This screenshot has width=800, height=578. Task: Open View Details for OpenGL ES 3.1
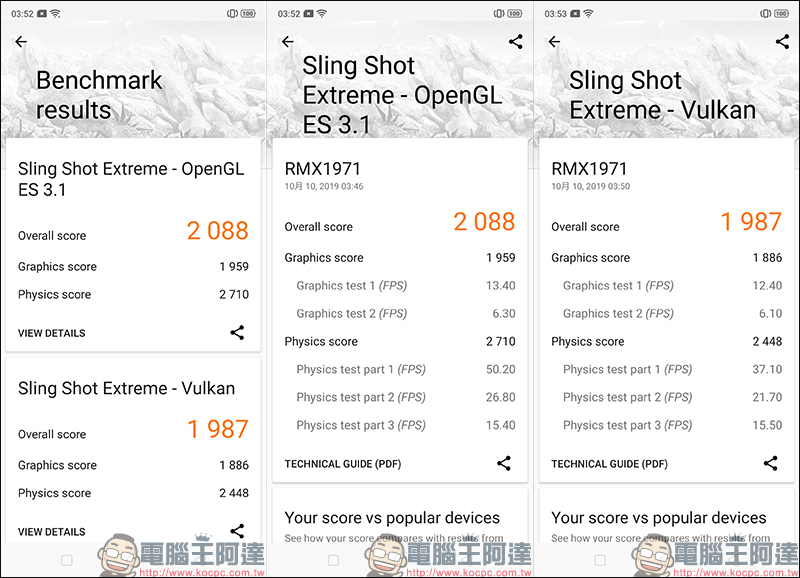tap(52, 333)
